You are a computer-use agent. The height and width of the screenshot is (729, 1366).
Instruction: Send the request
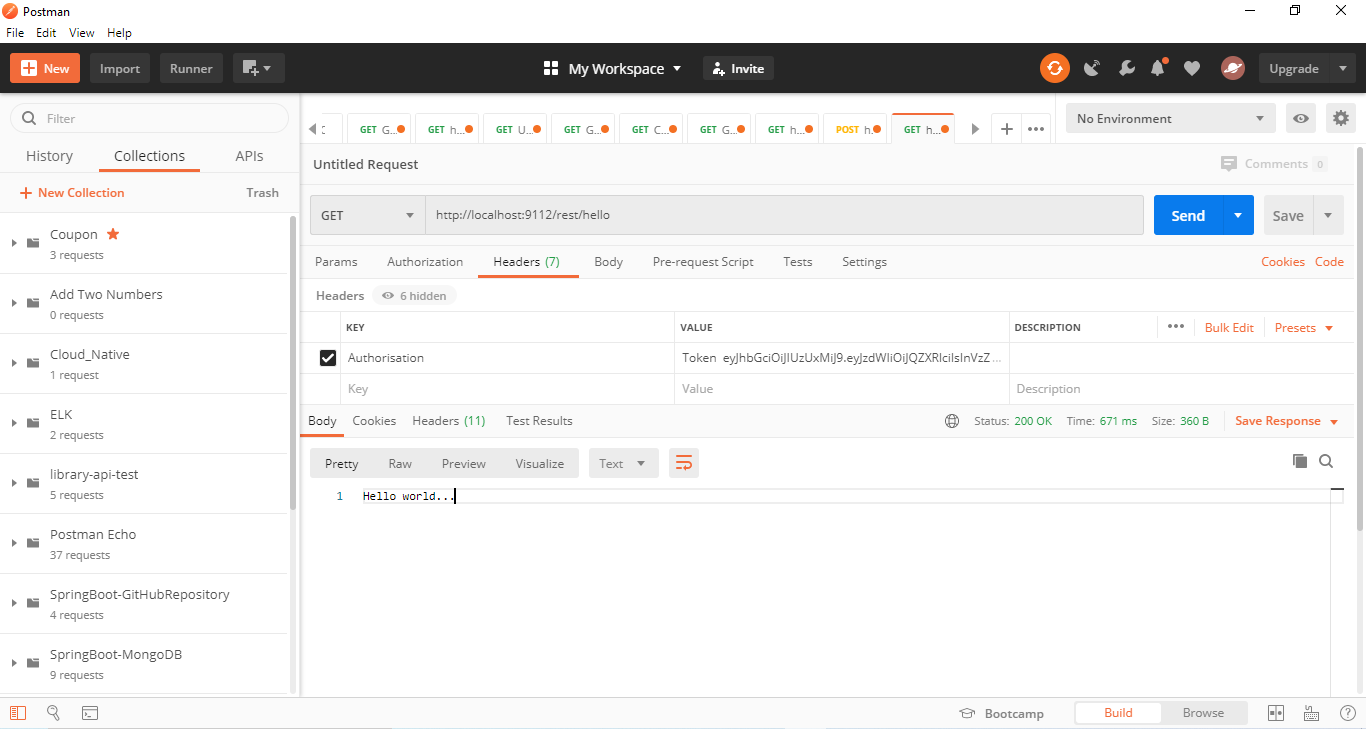pos(1187,215)
